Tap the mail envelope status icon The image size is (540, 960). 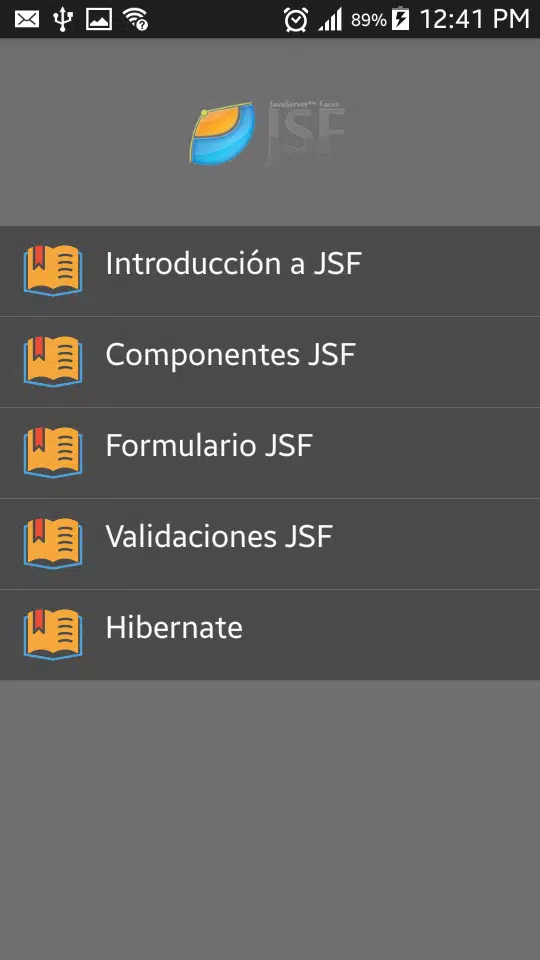point(27,19)
